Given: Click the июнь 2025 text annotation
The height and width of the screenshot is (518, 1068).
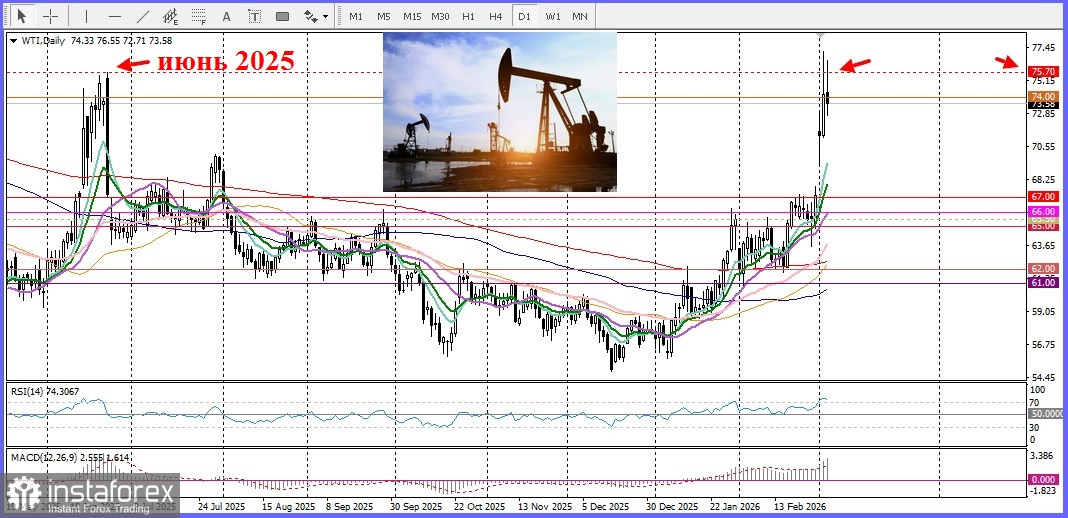Looking at the screenshot, I should pyautogui.click(x=227, y=61).
